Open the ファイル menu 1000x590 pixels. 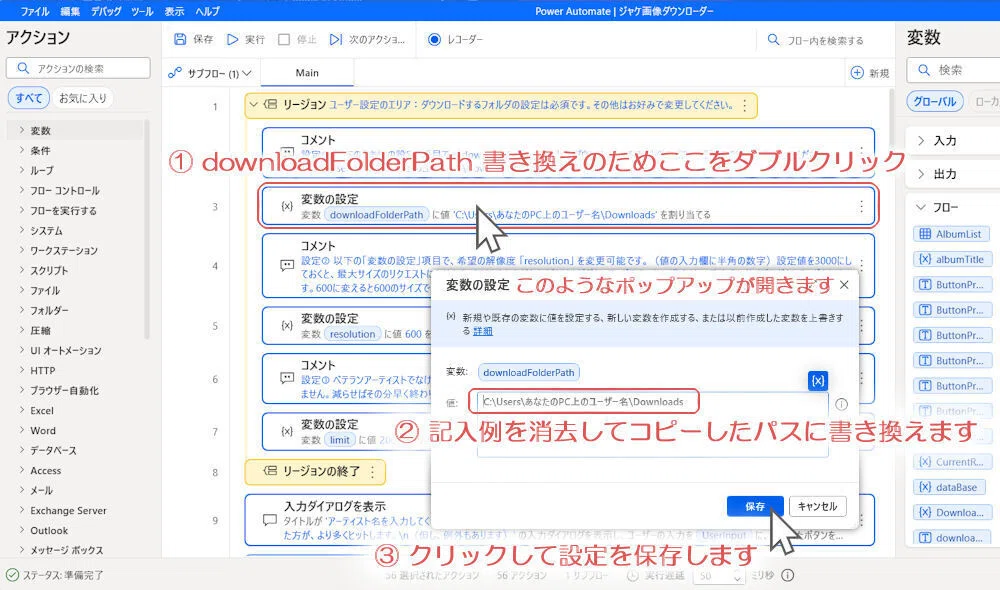pyautogui.click(x=35, y=11)
